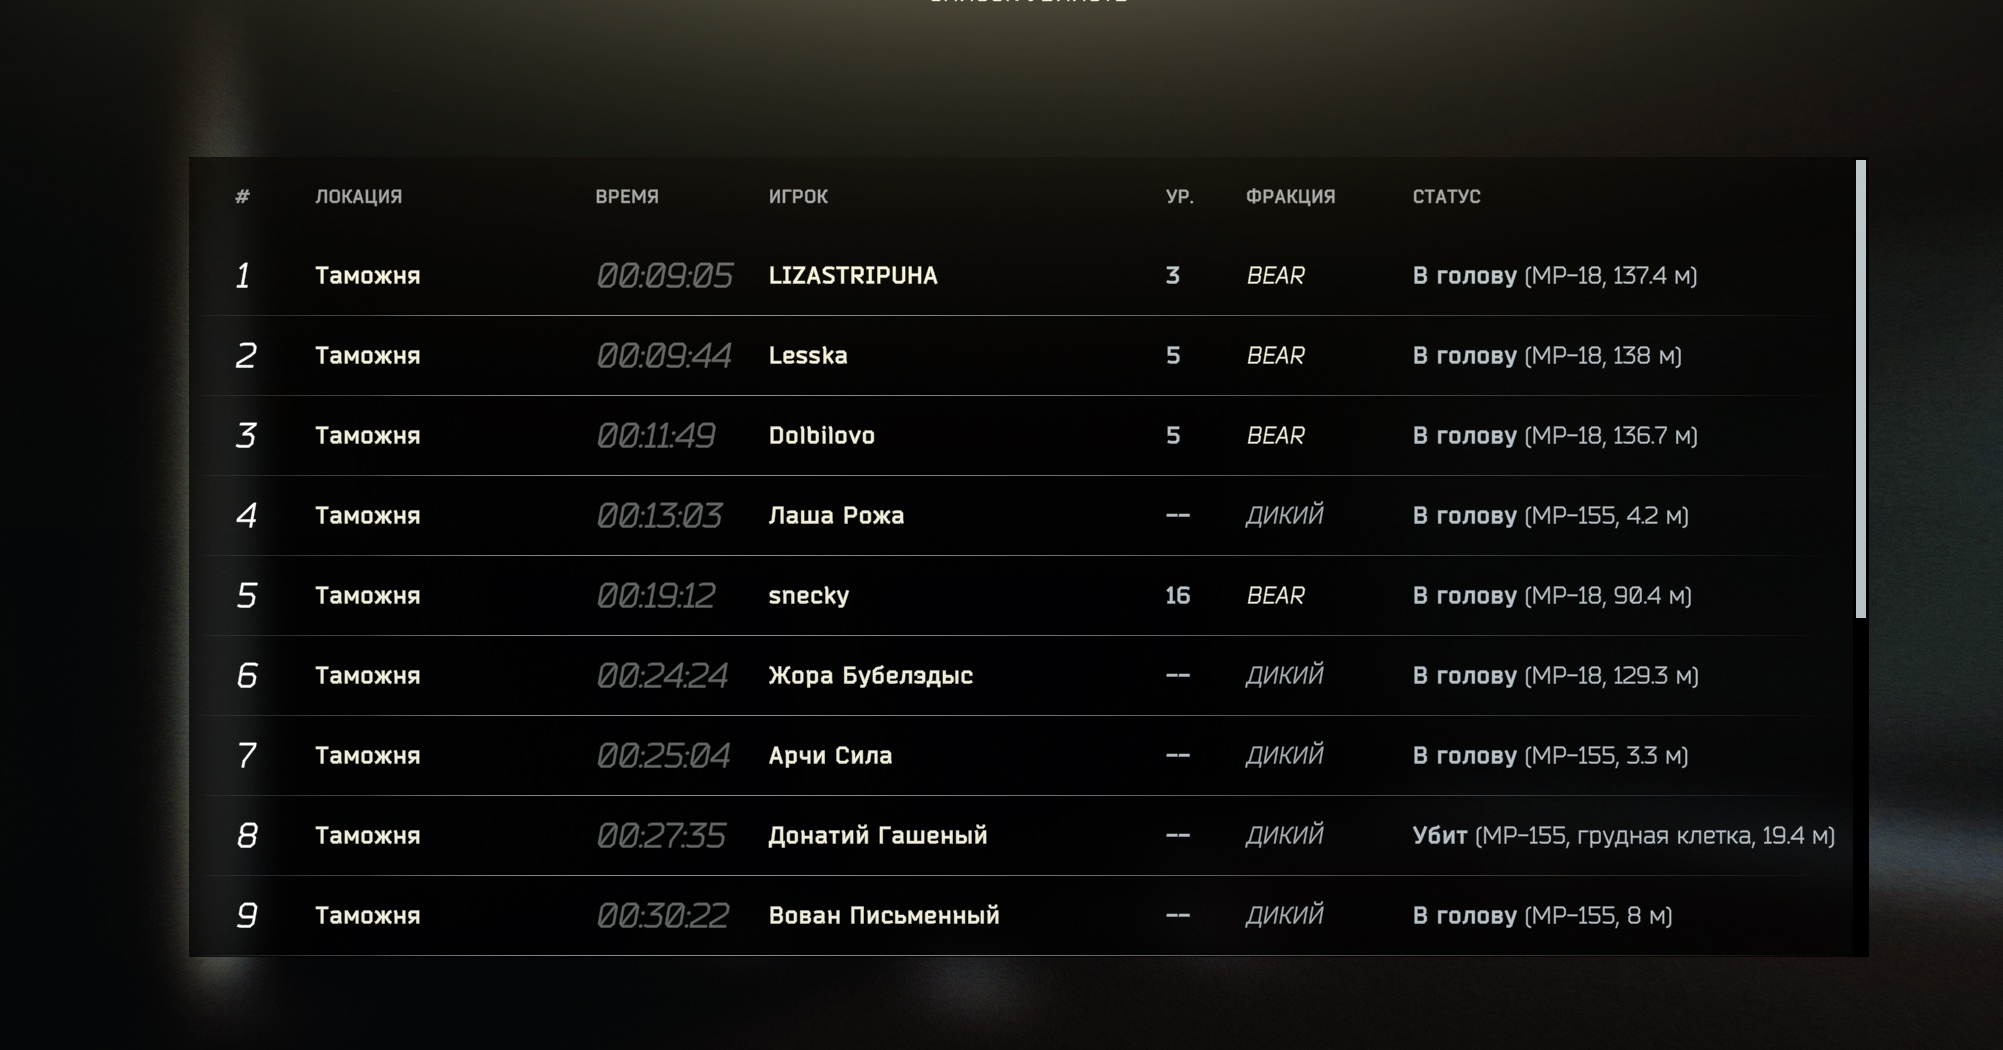Click the # column header
2003x1050 pixels.
click(x=242, y=197)
